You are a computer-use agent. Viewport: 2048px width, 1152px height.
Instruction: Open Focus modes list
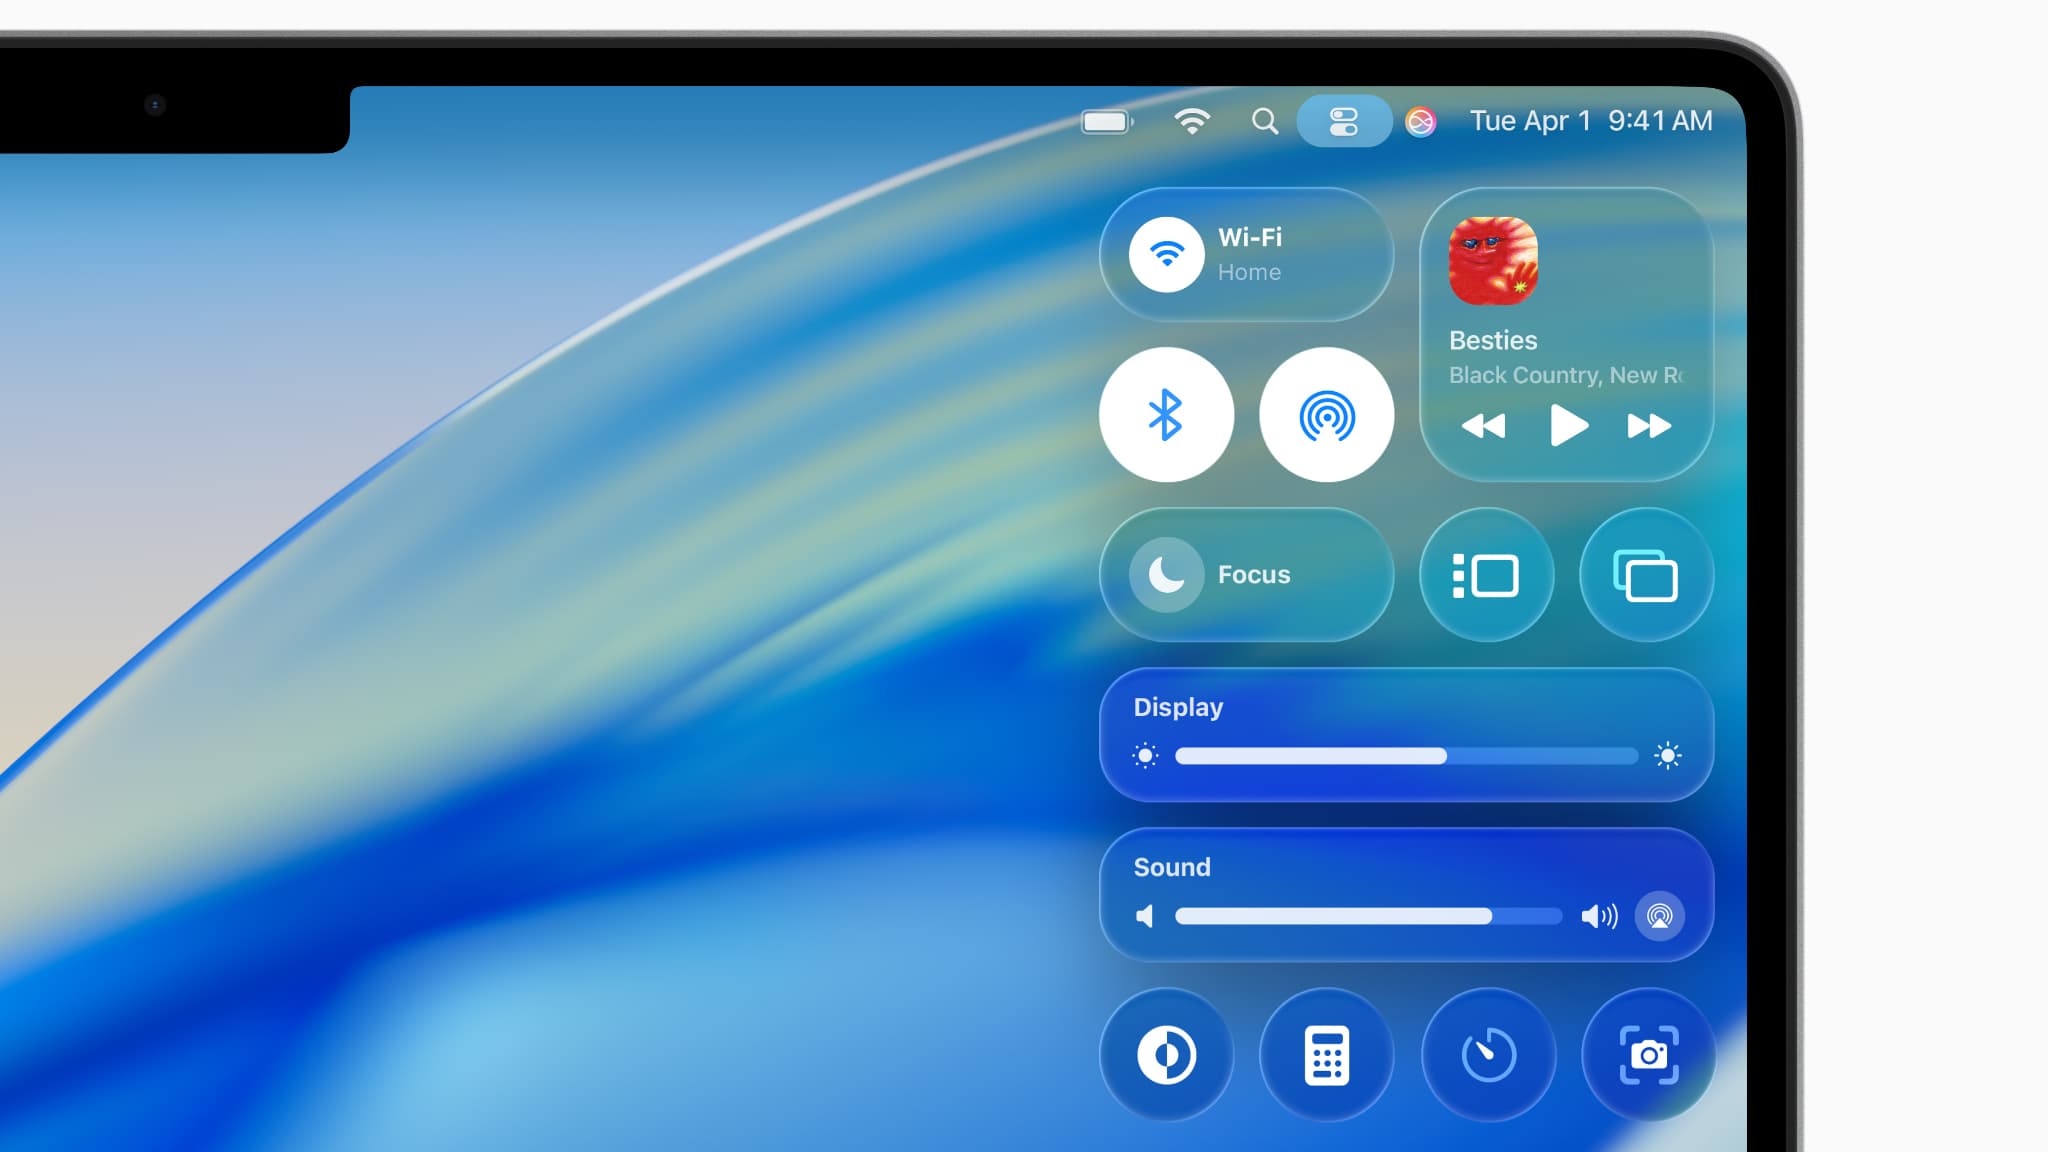pyautogui.click(x=1254, y=575)
